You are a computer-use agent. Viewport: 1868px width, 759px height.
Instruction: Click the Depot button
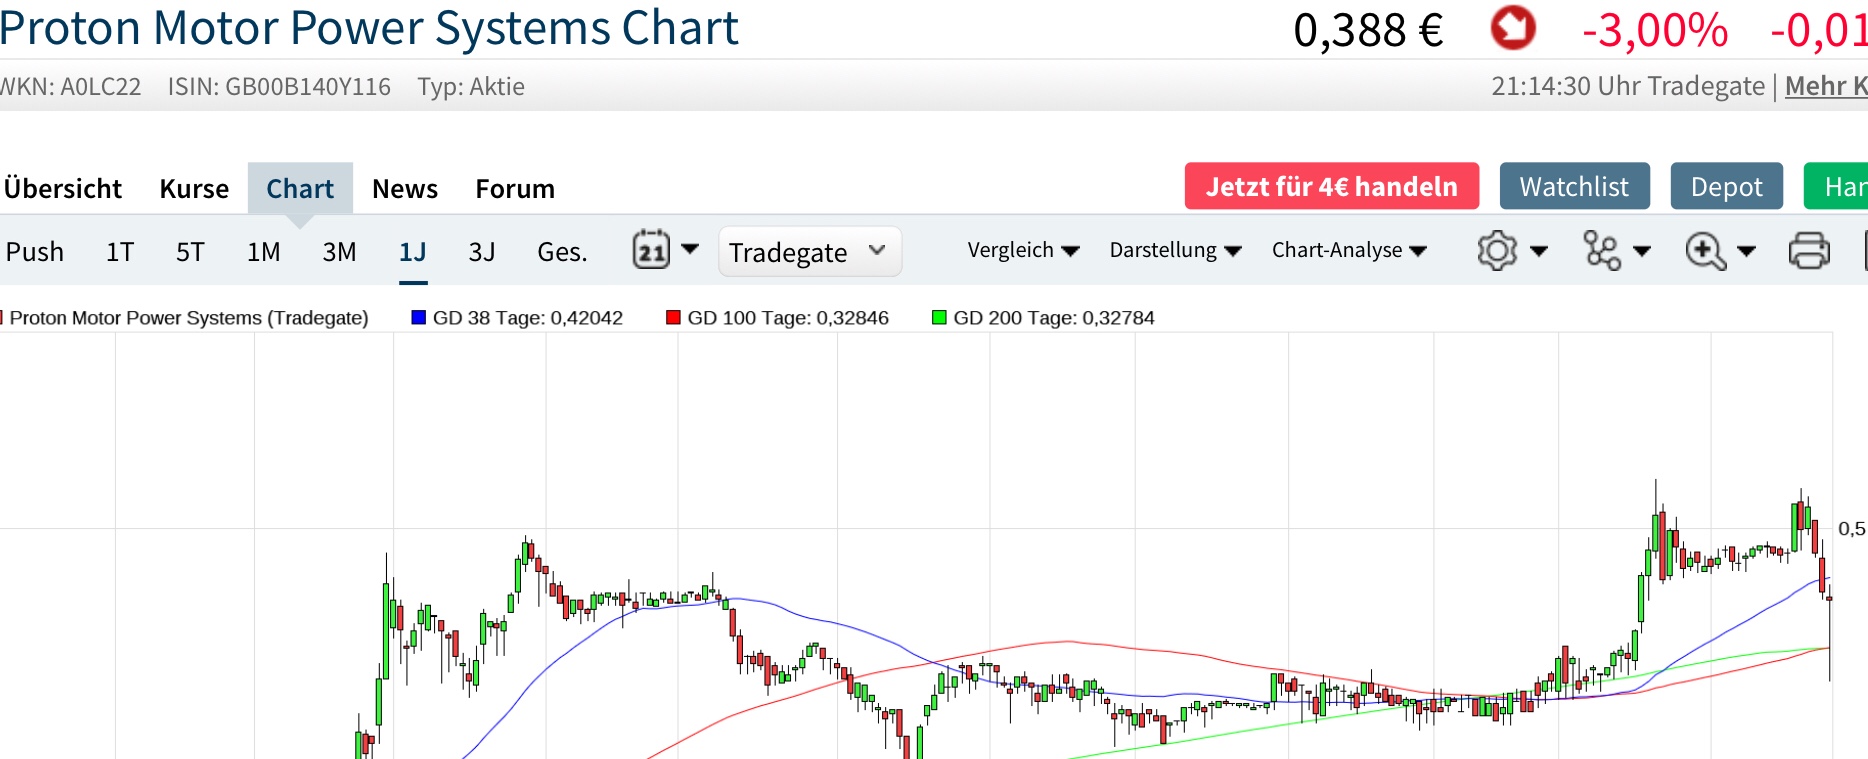pos(1726,187)
